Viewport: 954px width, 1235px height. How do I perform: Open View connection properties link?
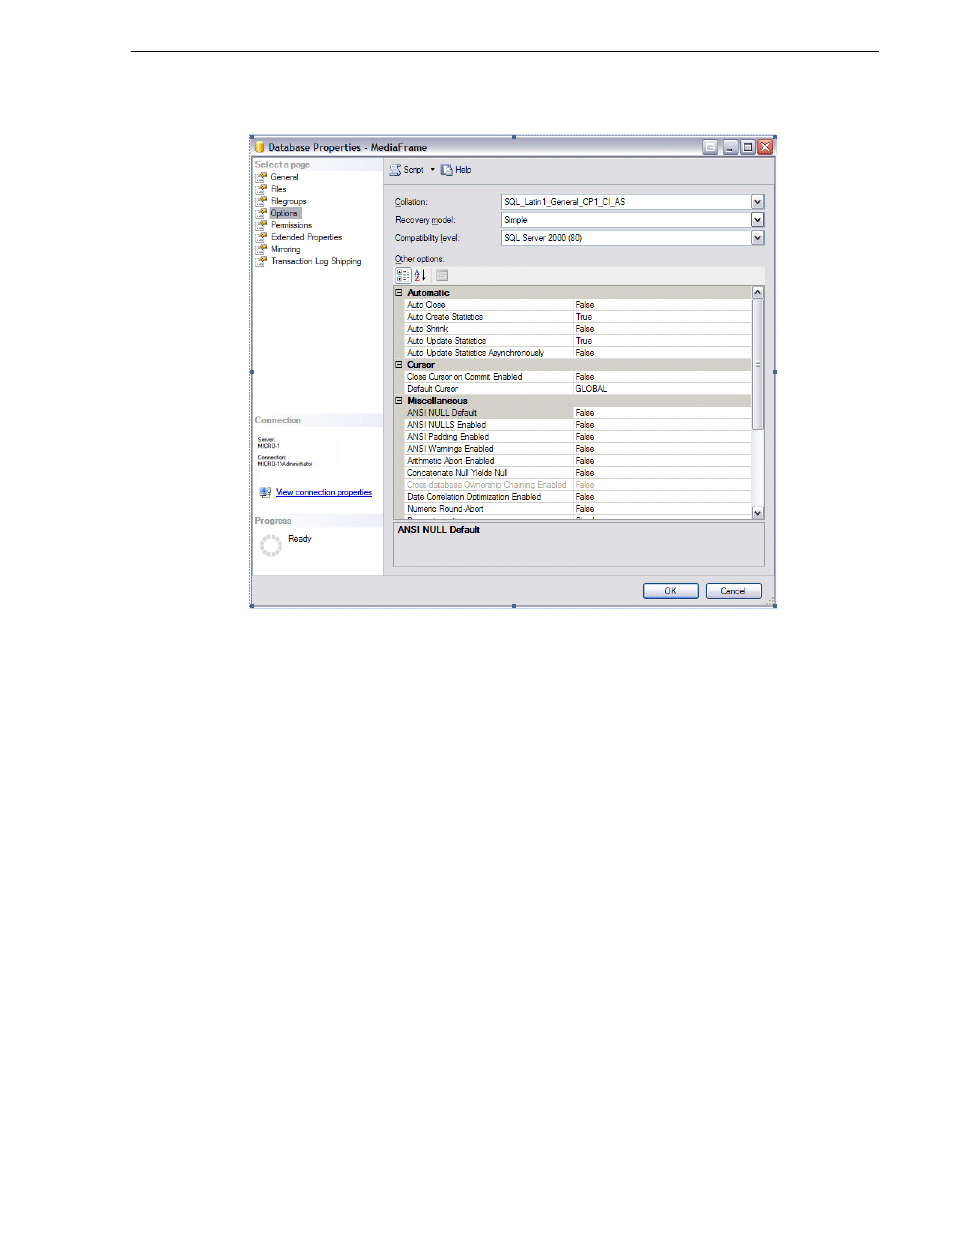324,493
